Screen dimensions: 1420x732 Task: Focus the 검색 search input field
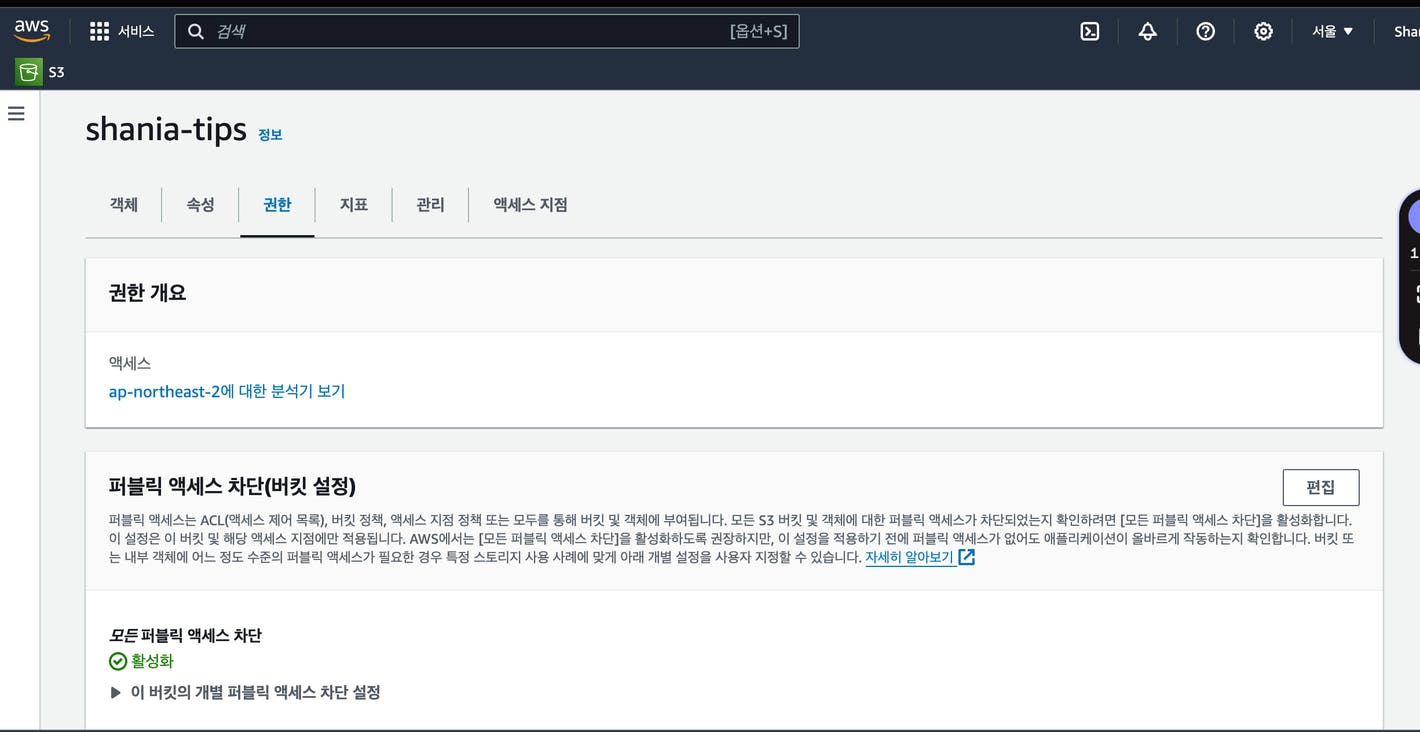(487, 31)
